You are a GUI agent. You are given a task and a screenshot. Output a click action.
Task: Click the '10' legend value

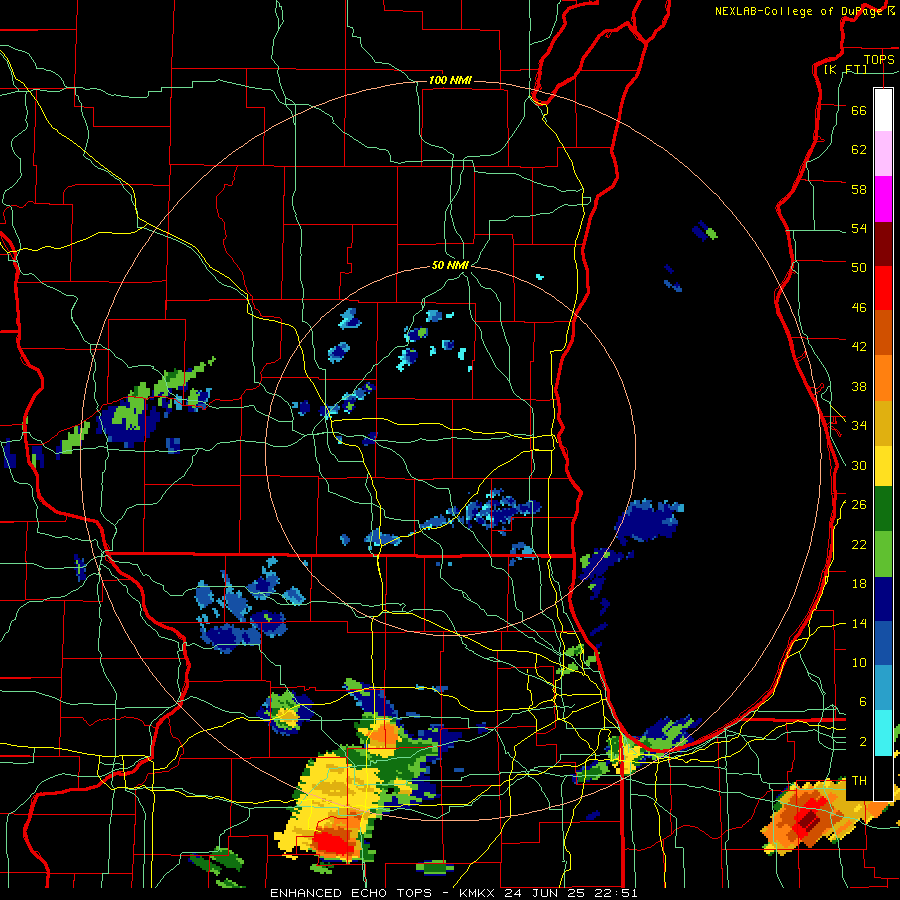859,662
